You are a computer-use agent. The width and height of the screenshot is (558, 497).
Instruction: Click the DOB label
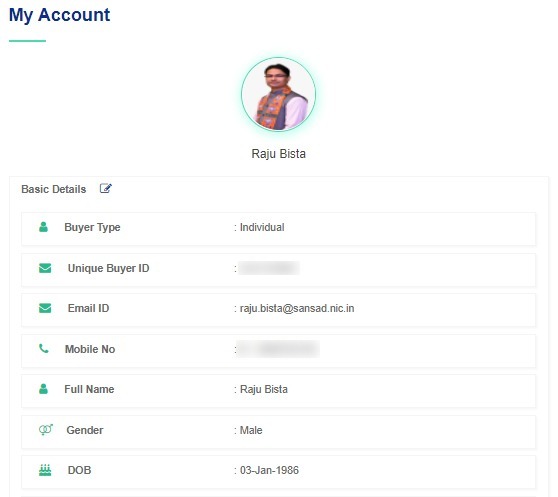tap(79, 470)
